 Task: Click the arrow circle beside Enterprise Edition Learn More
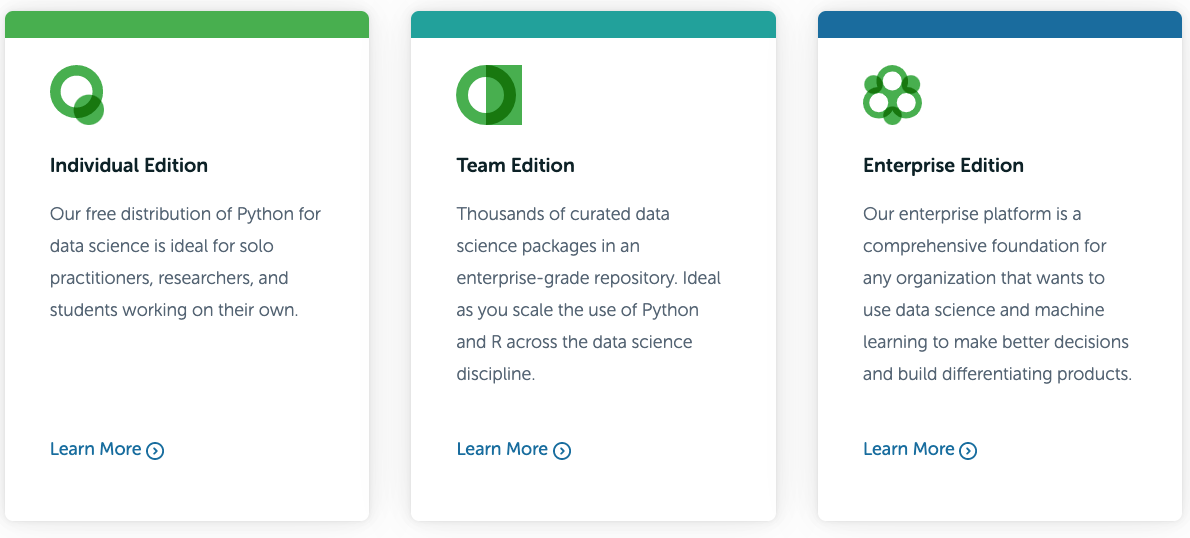click(x=968, y=451)
